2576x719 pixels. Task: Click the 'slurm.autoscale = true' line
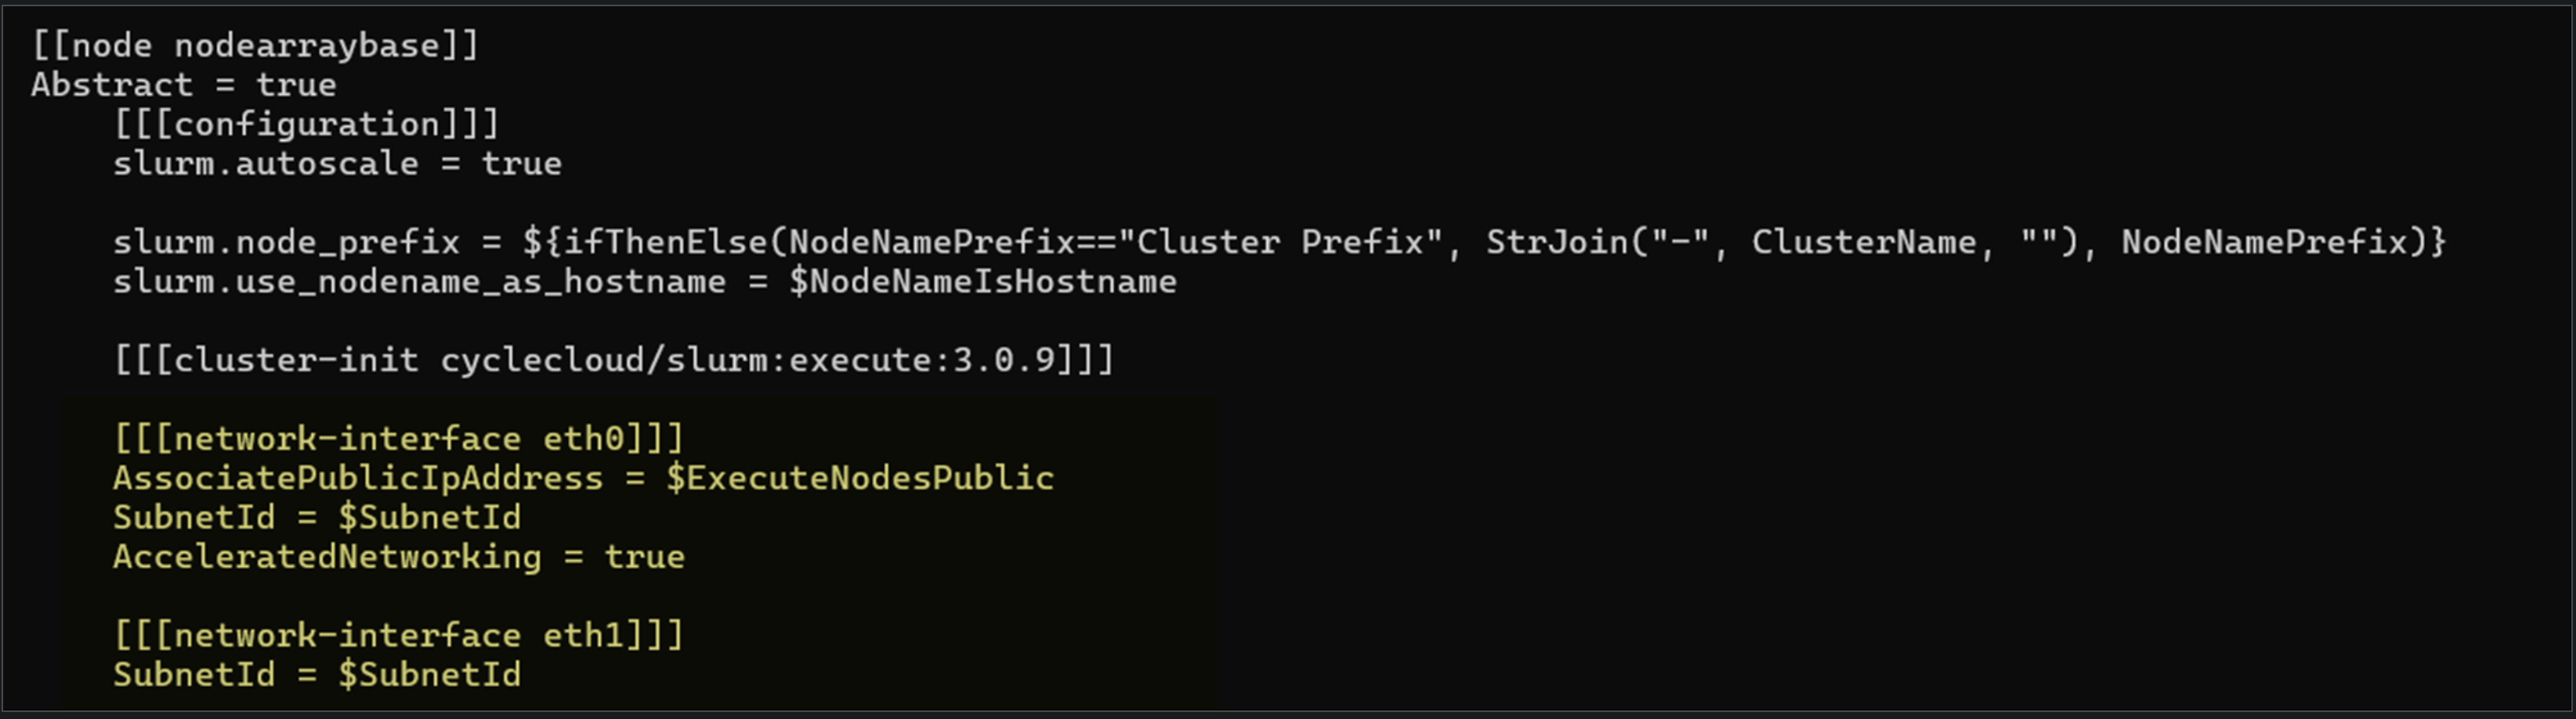click(x=336, y=164)
